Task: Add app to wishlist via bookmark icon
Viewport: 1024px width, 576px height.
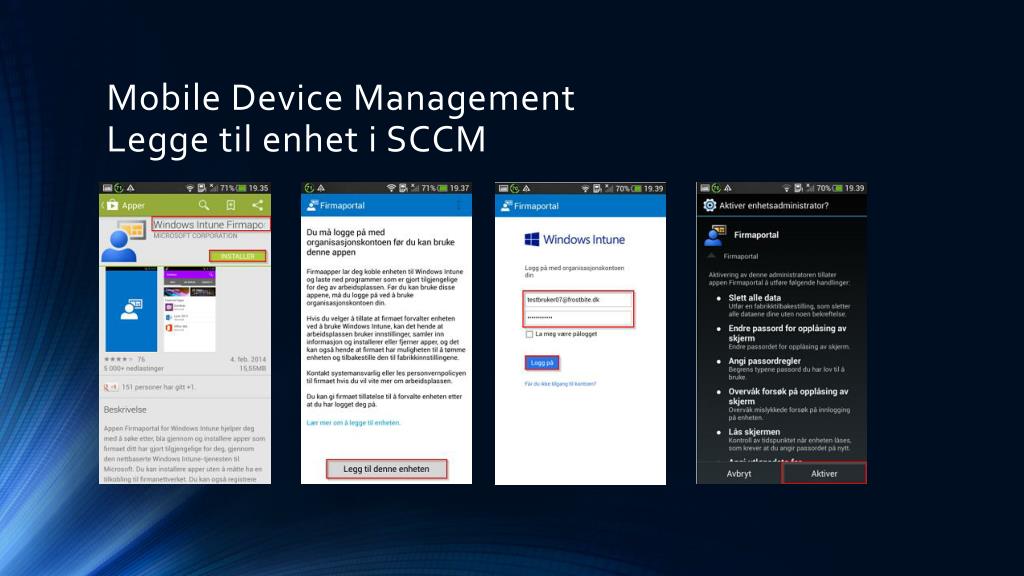Action: tap(231, 205)
